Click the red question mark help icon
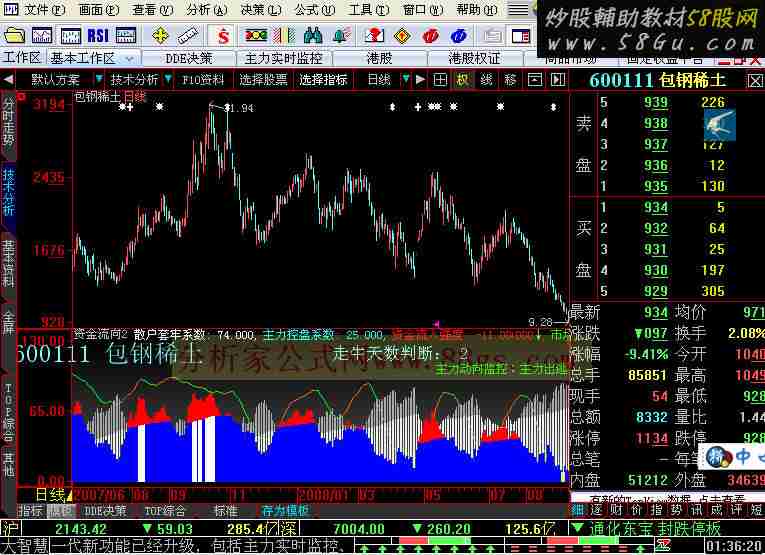765x555 pixels. (374, 36)
